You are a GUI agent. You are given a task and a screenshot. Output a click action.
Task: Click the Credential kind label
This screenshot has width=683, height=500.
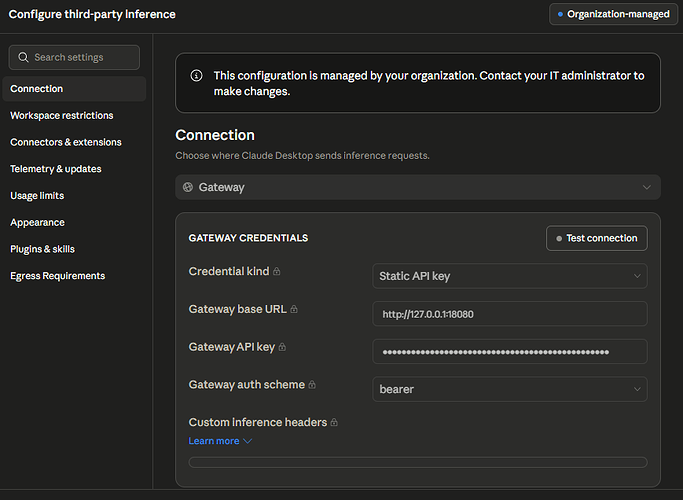229,271
